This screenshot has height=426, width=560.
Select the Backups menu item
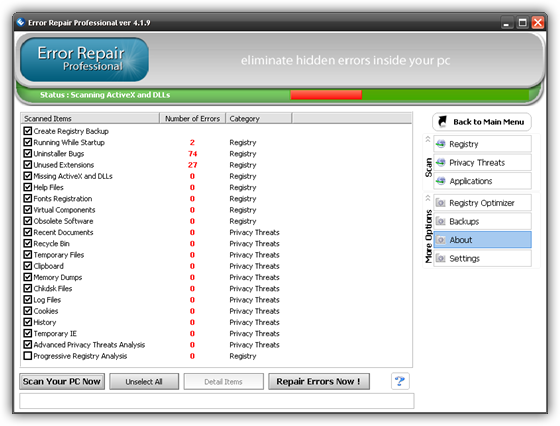482,221
